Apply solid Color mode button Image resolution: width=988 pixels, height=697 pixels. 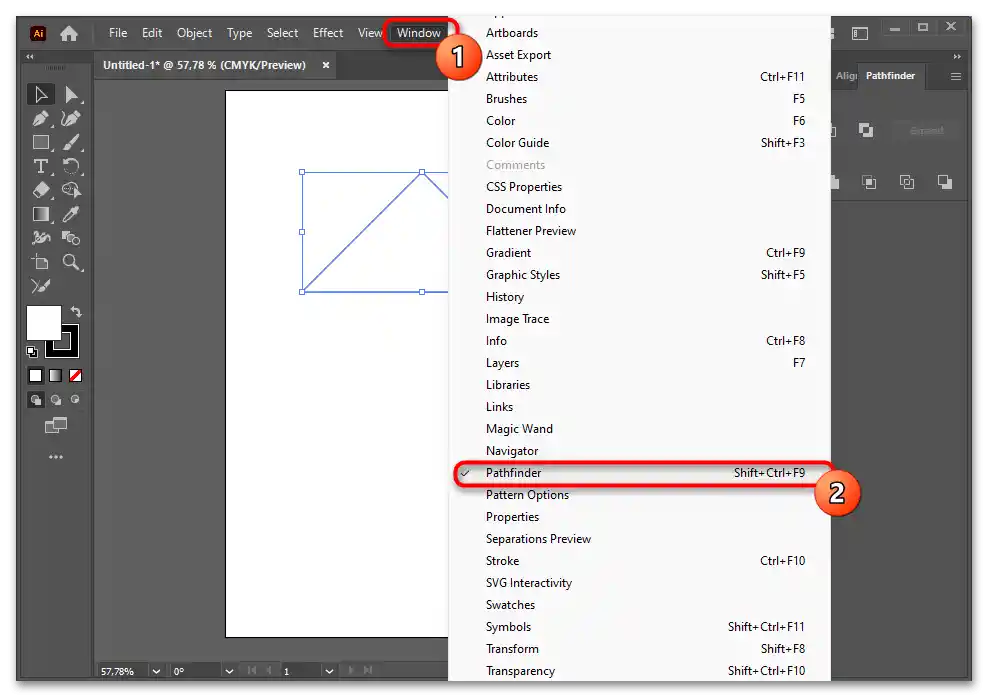(35, 376)
